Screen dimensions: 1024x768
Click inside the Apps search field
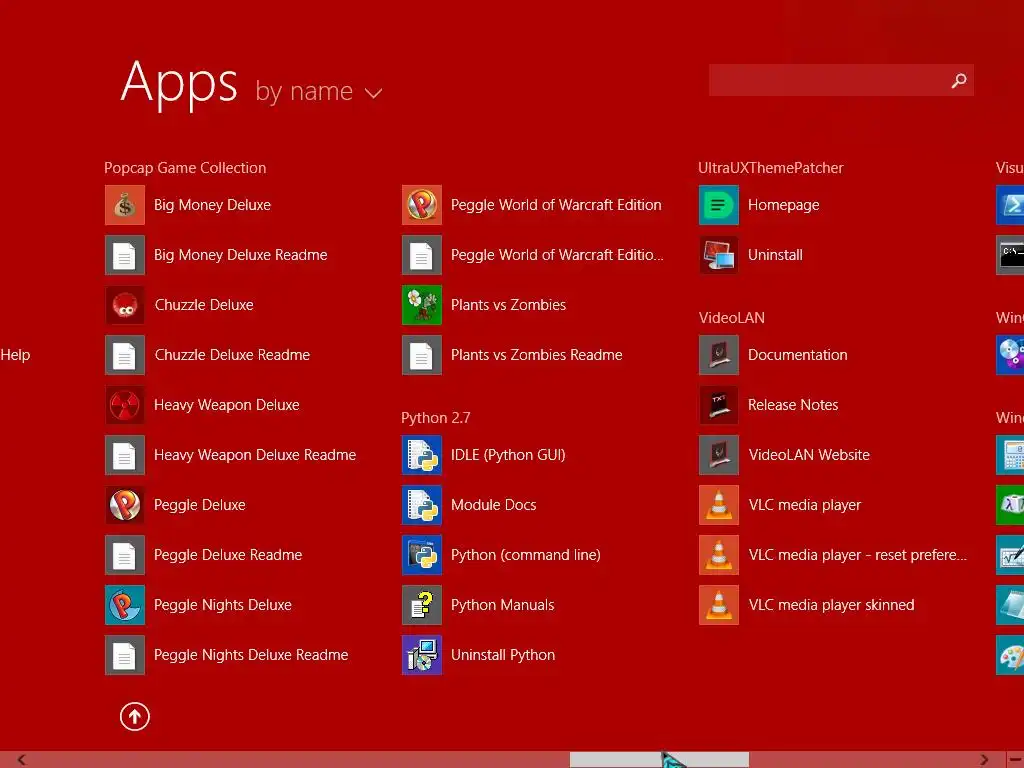pyautogui.click(x=841, y=80)
